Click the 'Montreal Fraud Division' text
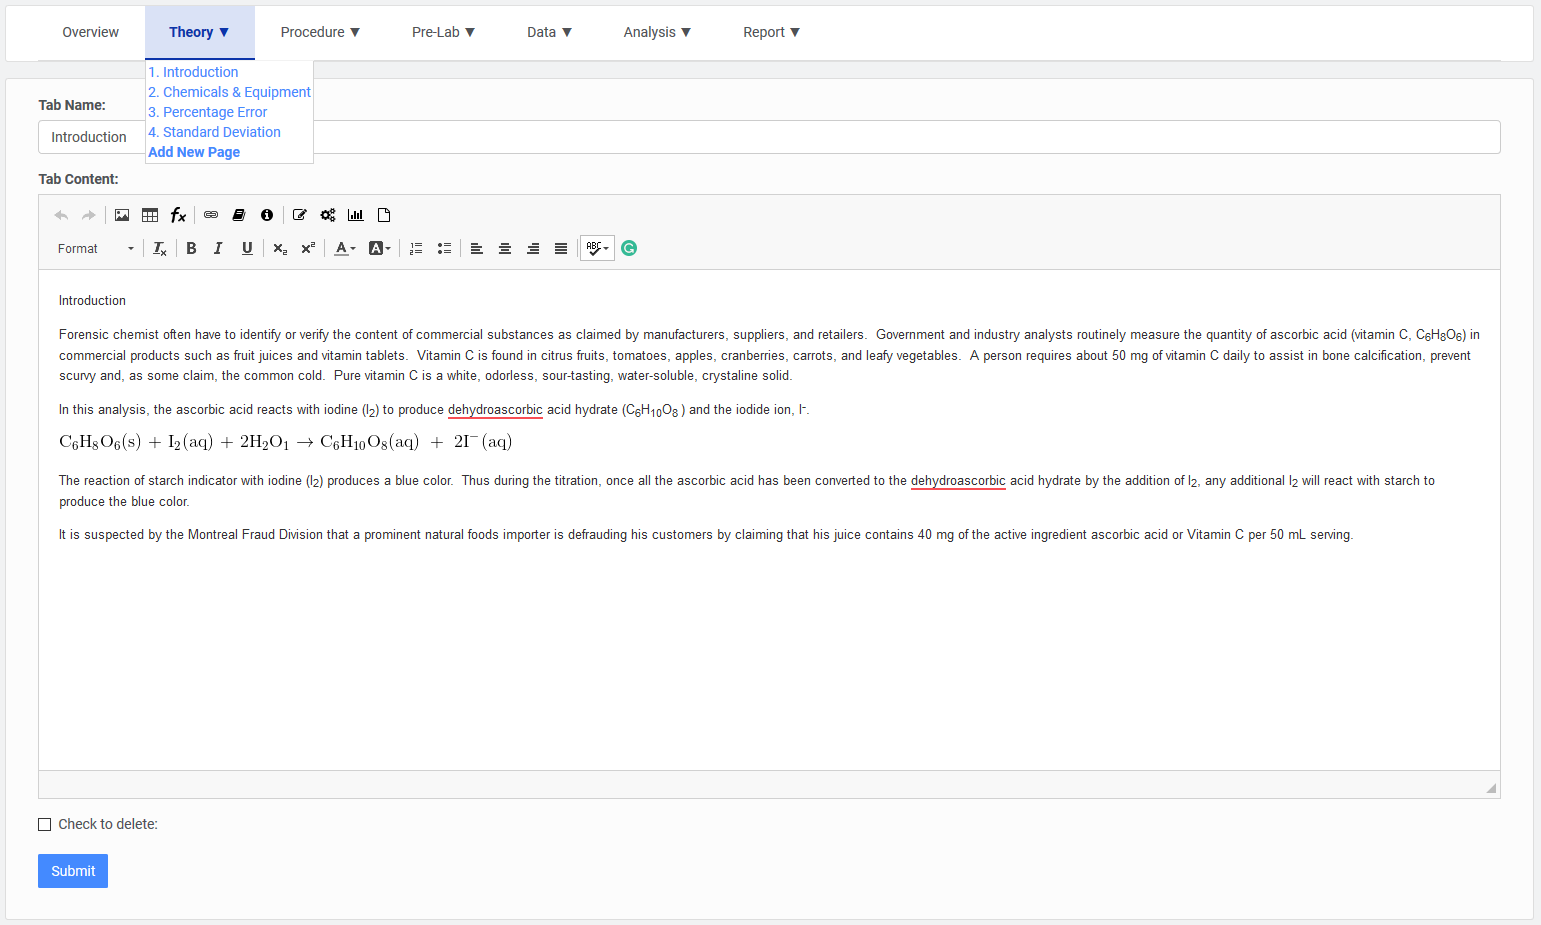This screenshot has width=1541, height=925. coord(255,535)
